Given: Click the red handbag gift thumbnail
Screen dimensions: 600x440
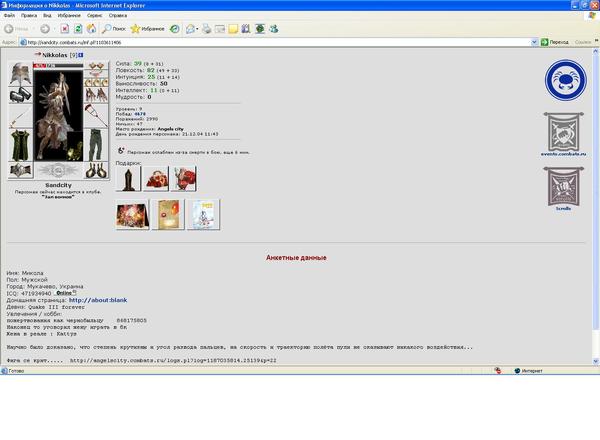Looking at the screenshot, I should click(x=156, y=179).
